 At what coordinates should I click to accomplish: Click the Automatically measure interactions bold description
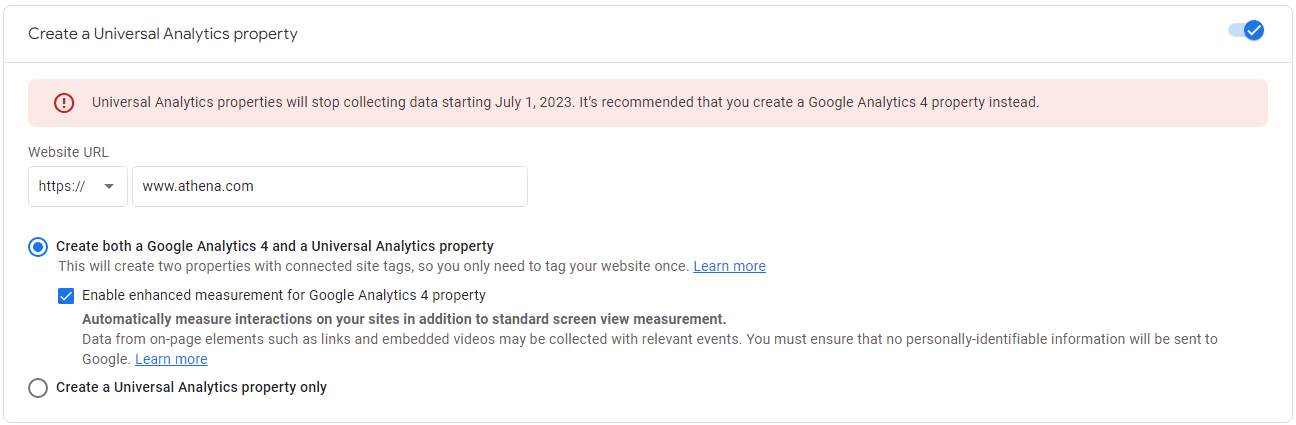pos(404,319)
